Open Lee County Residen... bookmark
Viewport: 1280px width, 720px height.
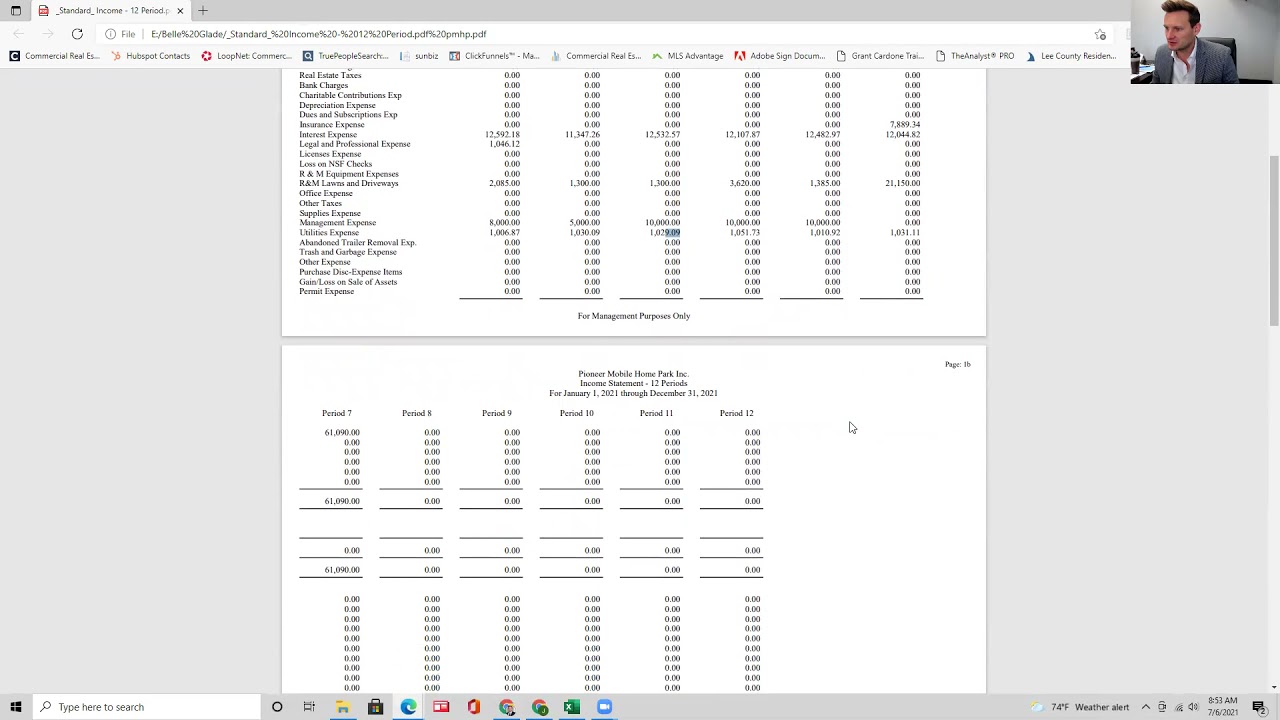[x=1070, y=56]
